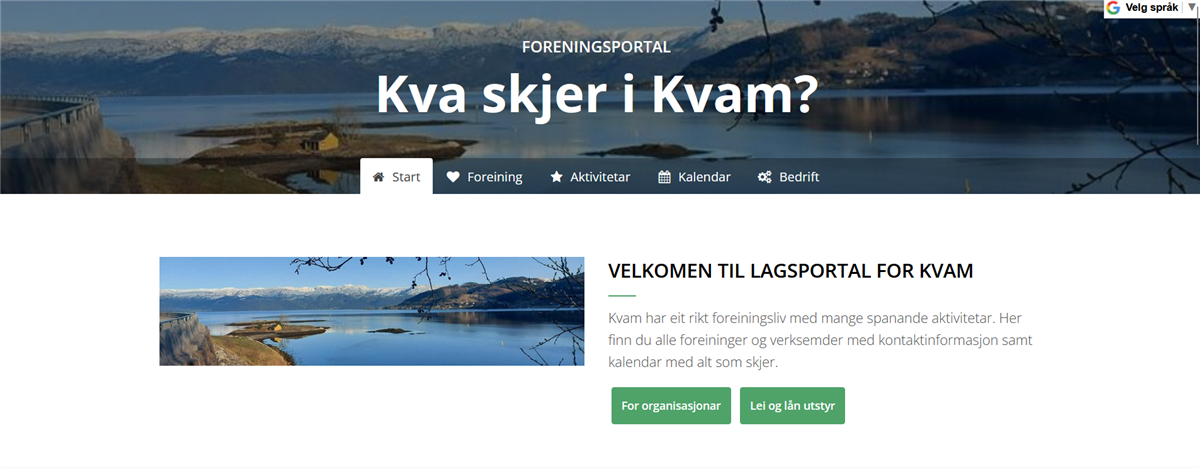1200x470 pixels.
Task: Switch to the Start tab label
Action: [x=406, y=177]
